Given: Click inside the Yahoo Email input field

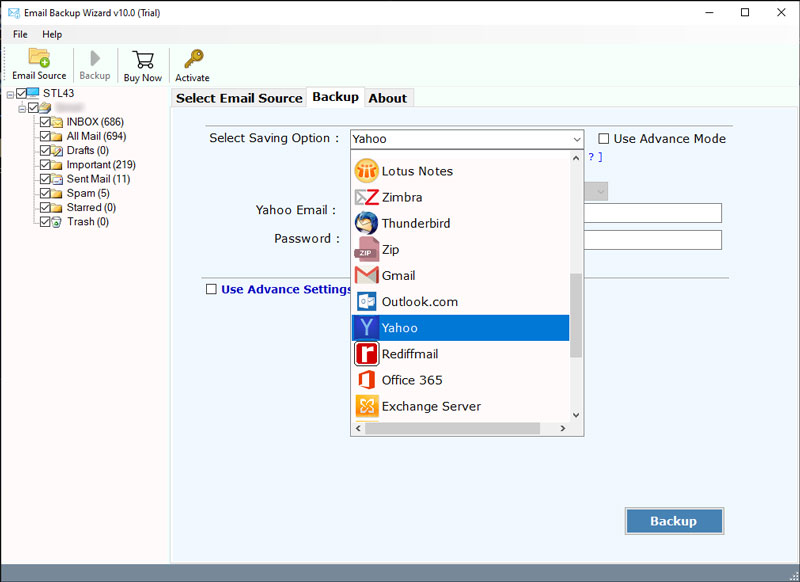Looking at the screenshot, I should click(x=653, y=213).
